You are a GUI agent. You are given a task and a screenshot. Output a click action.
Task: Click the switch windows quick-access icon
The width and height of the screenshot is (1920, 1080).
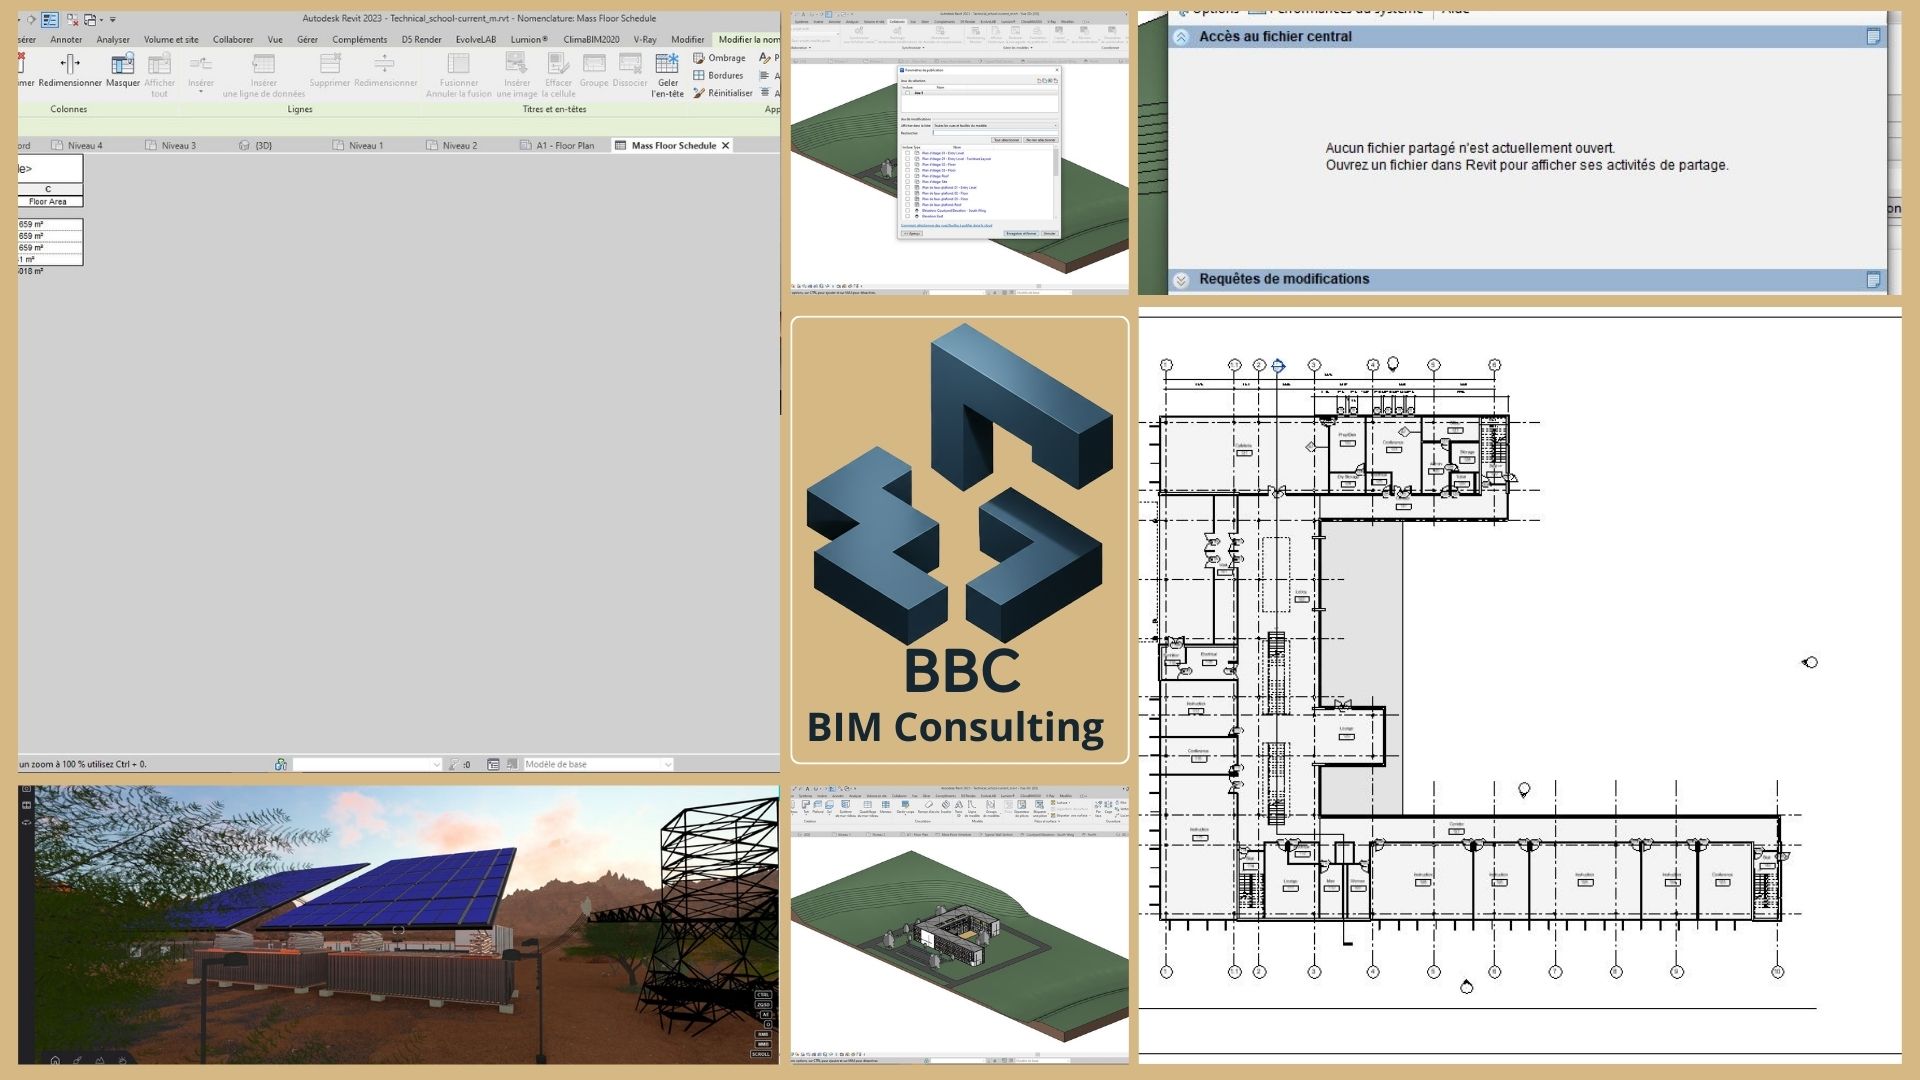tap(90, 19)
